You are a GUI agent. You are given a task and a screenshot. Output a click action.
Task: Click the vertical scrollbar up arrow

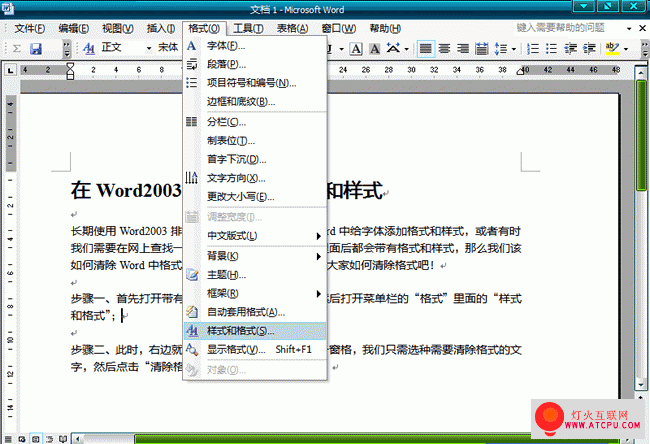(x=641, y=73)
